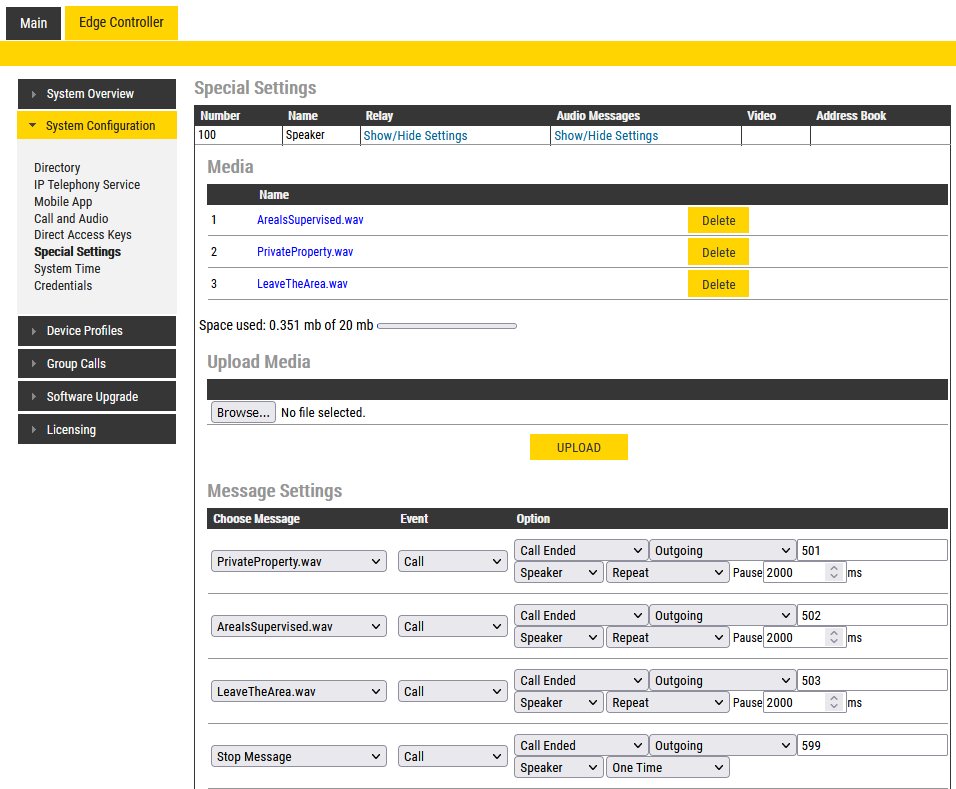
Task: Open the PrivateProperty.wav message dropdown
Action: (299, 562)
